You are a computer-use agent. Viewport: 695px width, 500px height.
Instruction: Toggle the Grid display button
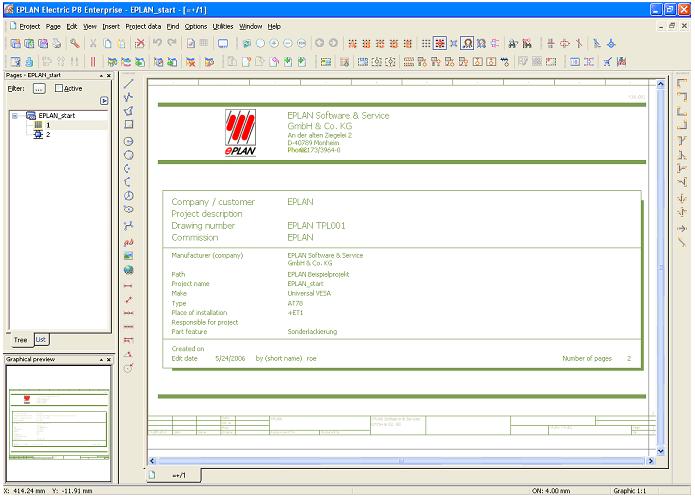tap(426, 43)
